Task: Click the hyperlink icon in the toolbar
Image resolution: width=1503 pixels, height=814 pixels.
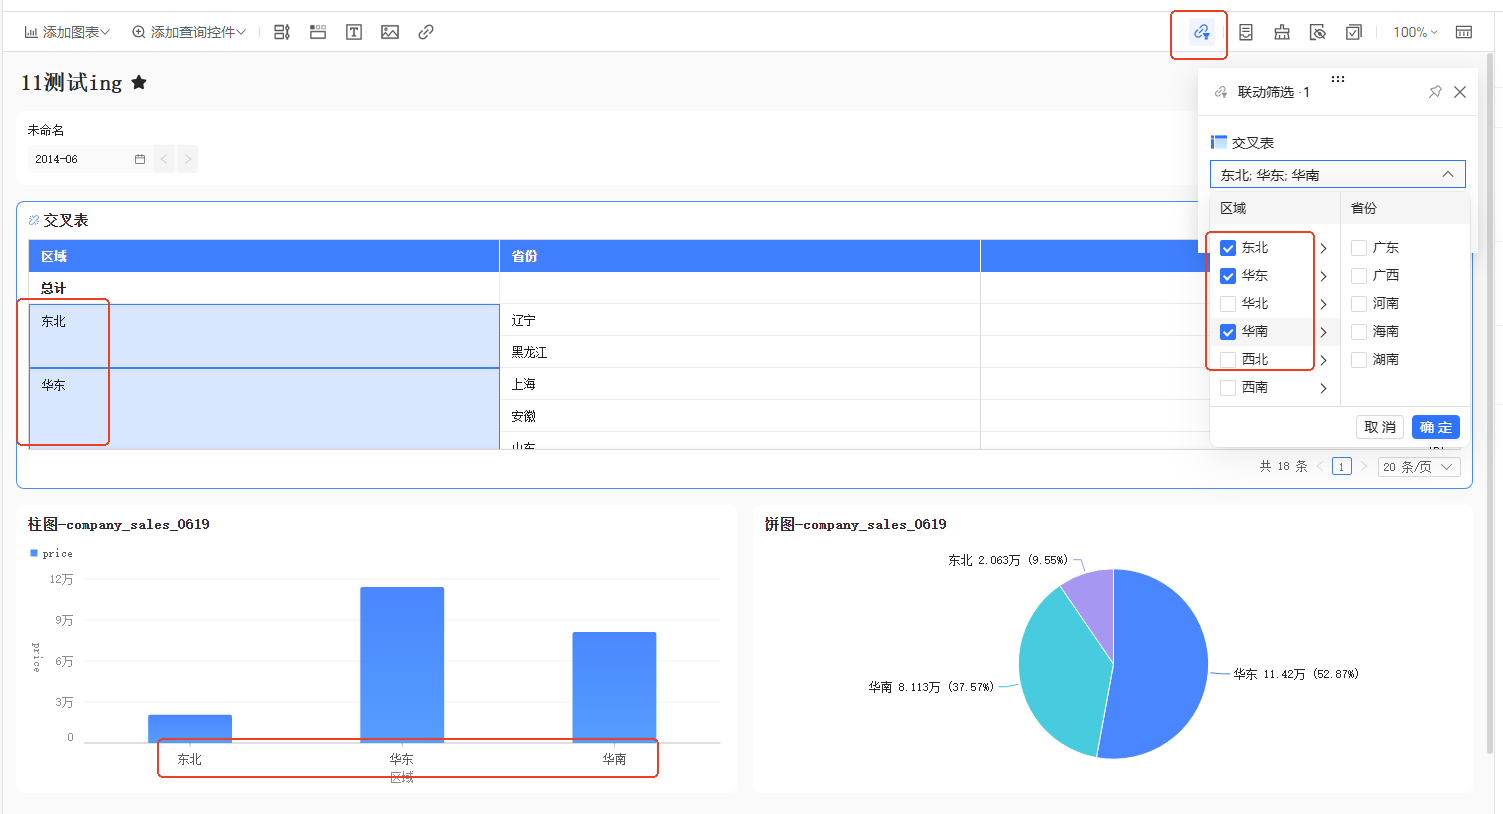Action: coord(426,32)
